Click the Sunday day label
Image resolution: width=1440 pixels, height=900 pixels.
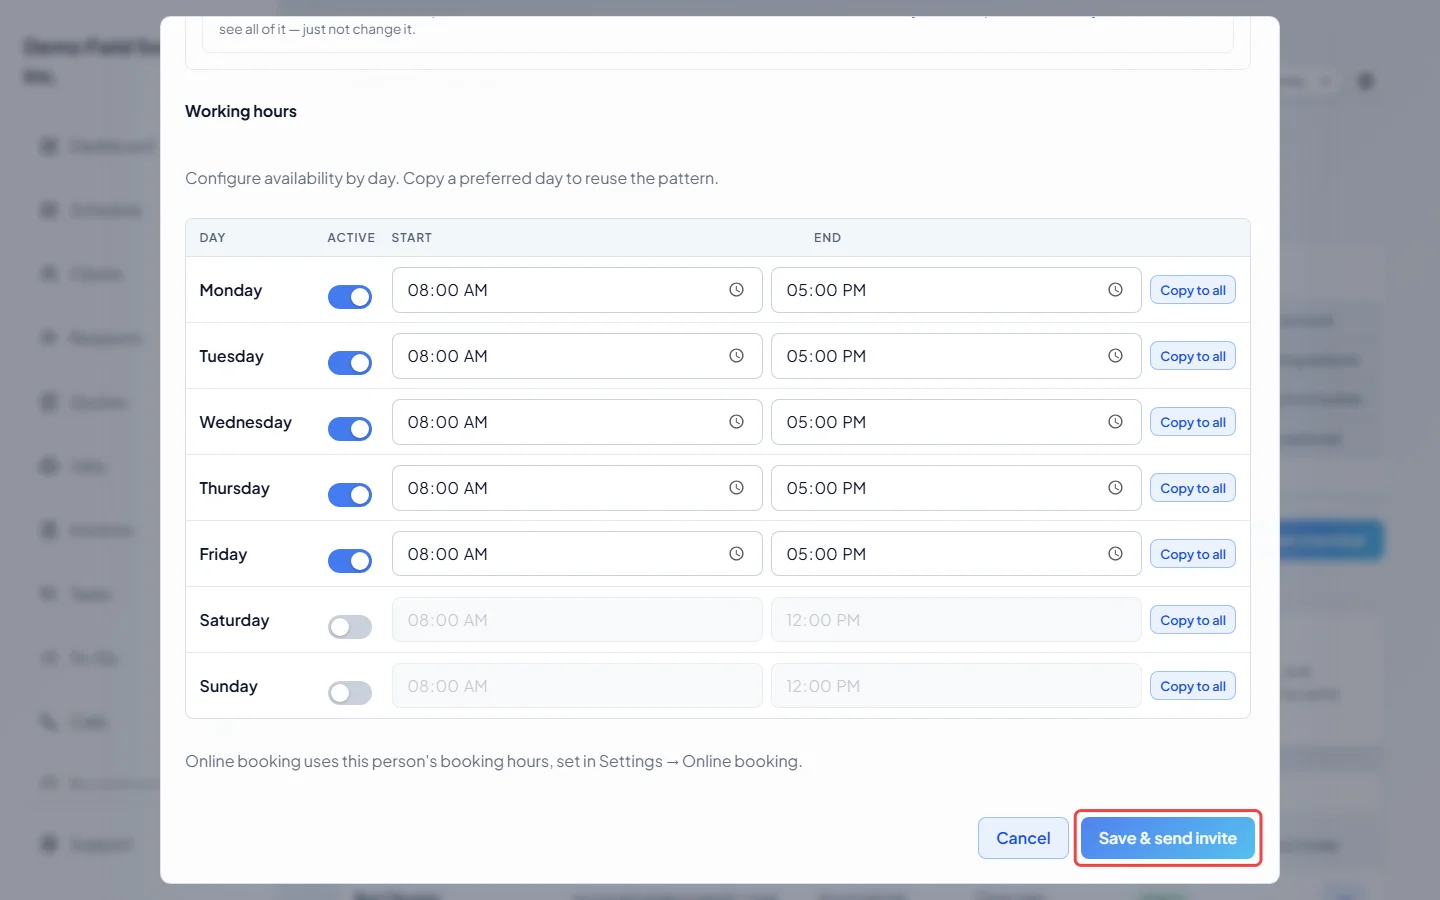(228, 686)
